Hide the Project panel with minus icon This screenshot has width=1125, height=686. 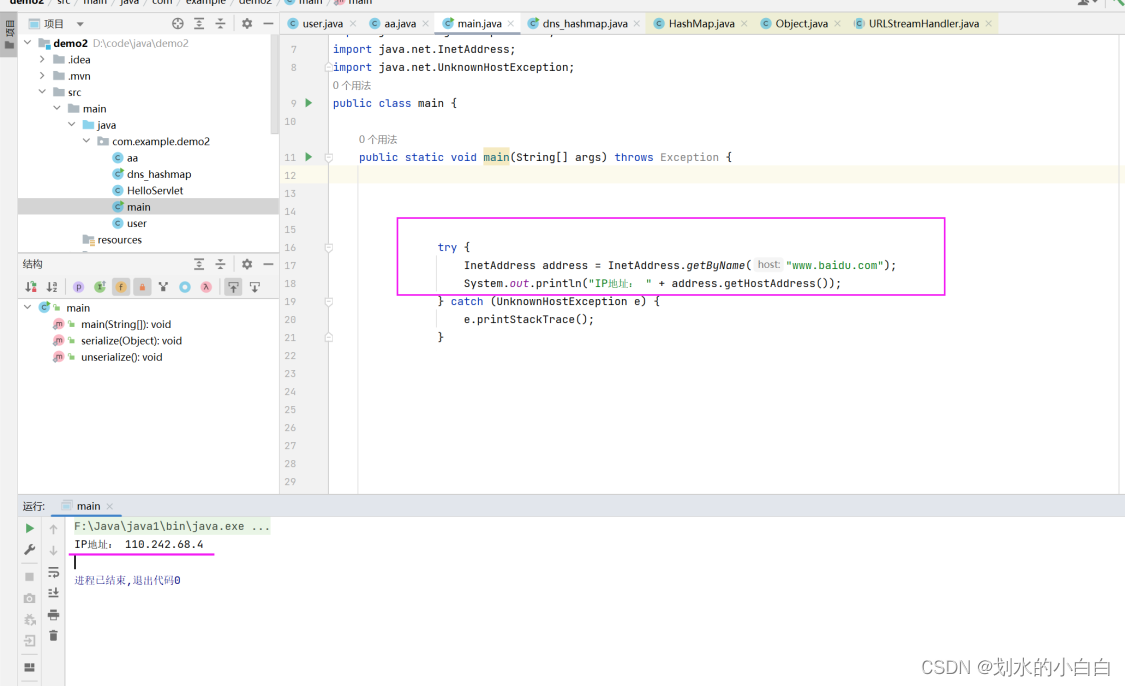[268, 24]
